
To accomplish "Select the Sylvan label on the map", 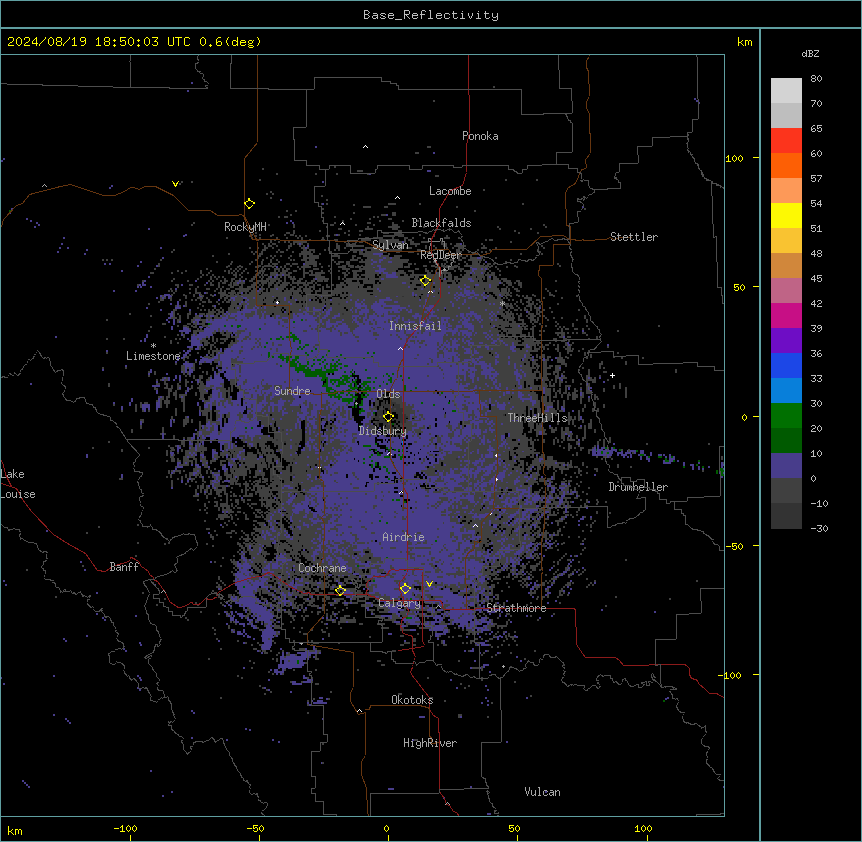I will coord(390,245).
